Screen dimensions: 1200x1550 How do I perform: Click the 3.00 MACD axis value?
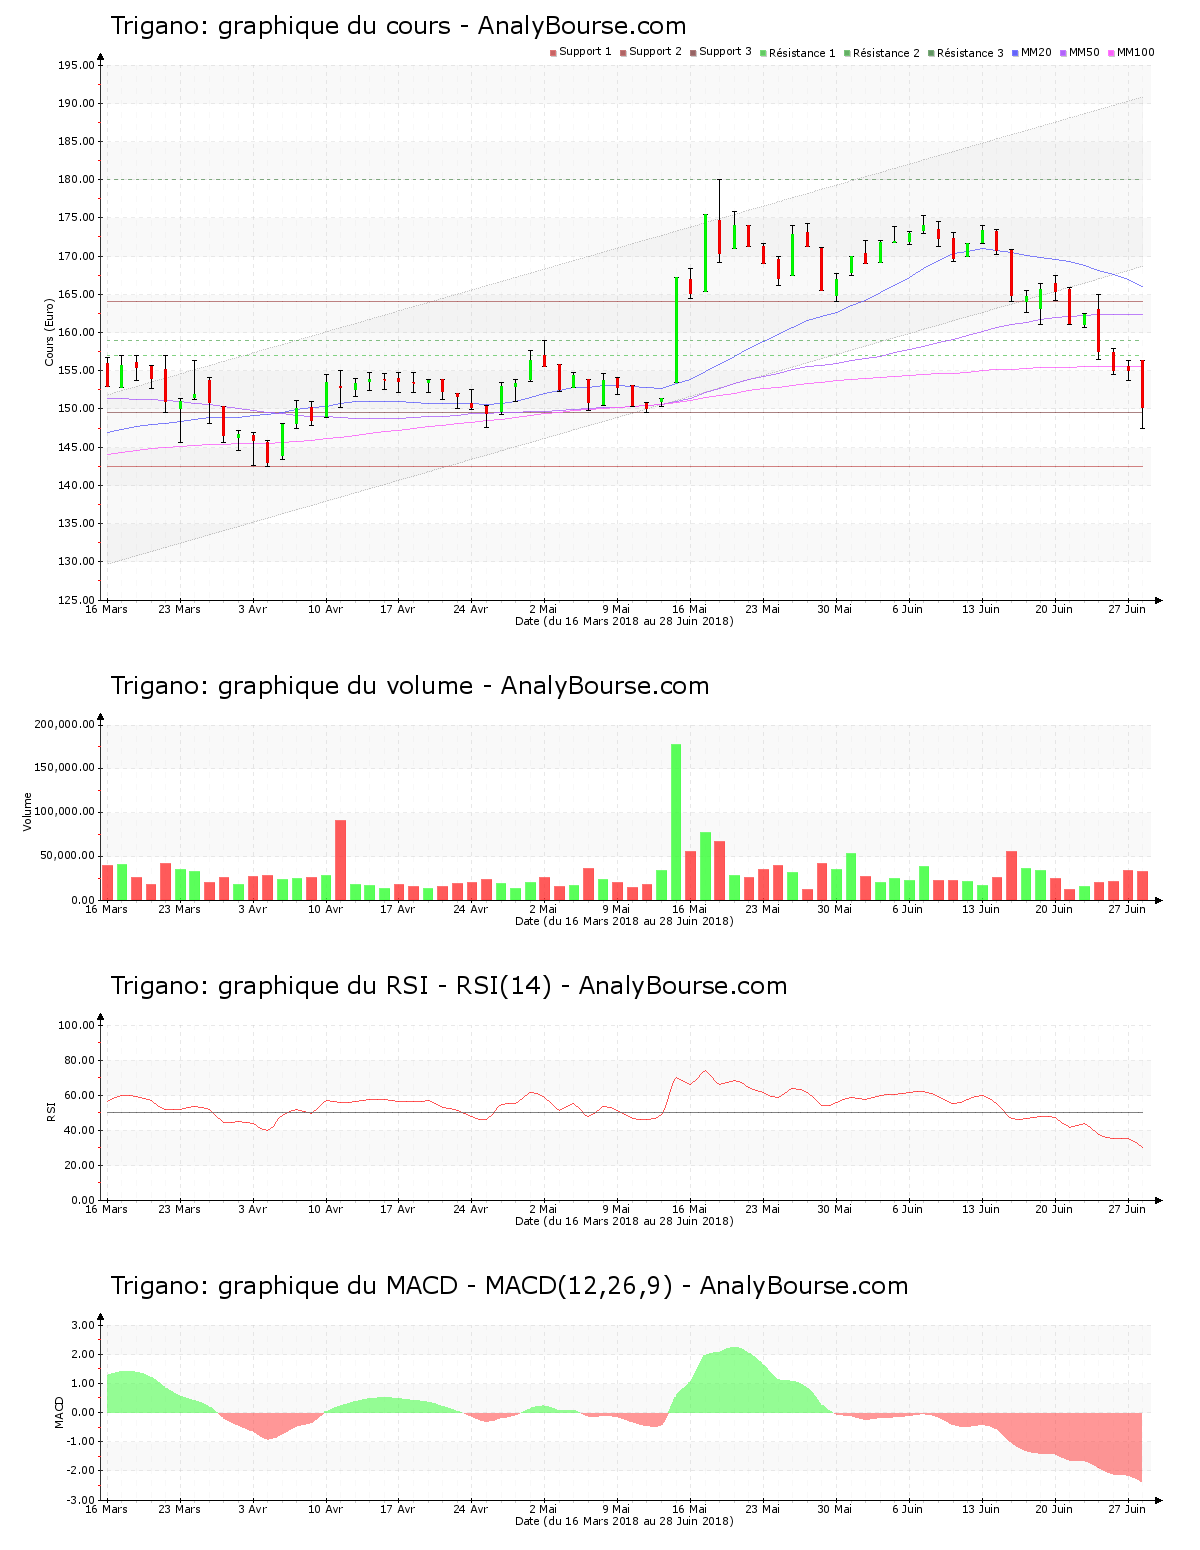pyautogui.click(x=84, y=1325)
